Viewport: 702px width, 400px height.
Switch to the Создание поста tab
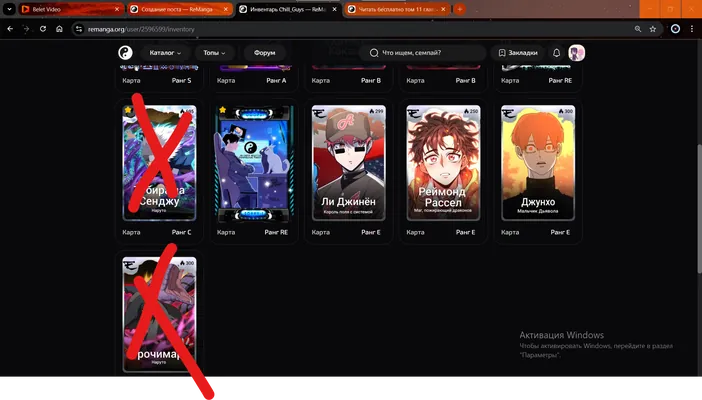click(180, 9)
